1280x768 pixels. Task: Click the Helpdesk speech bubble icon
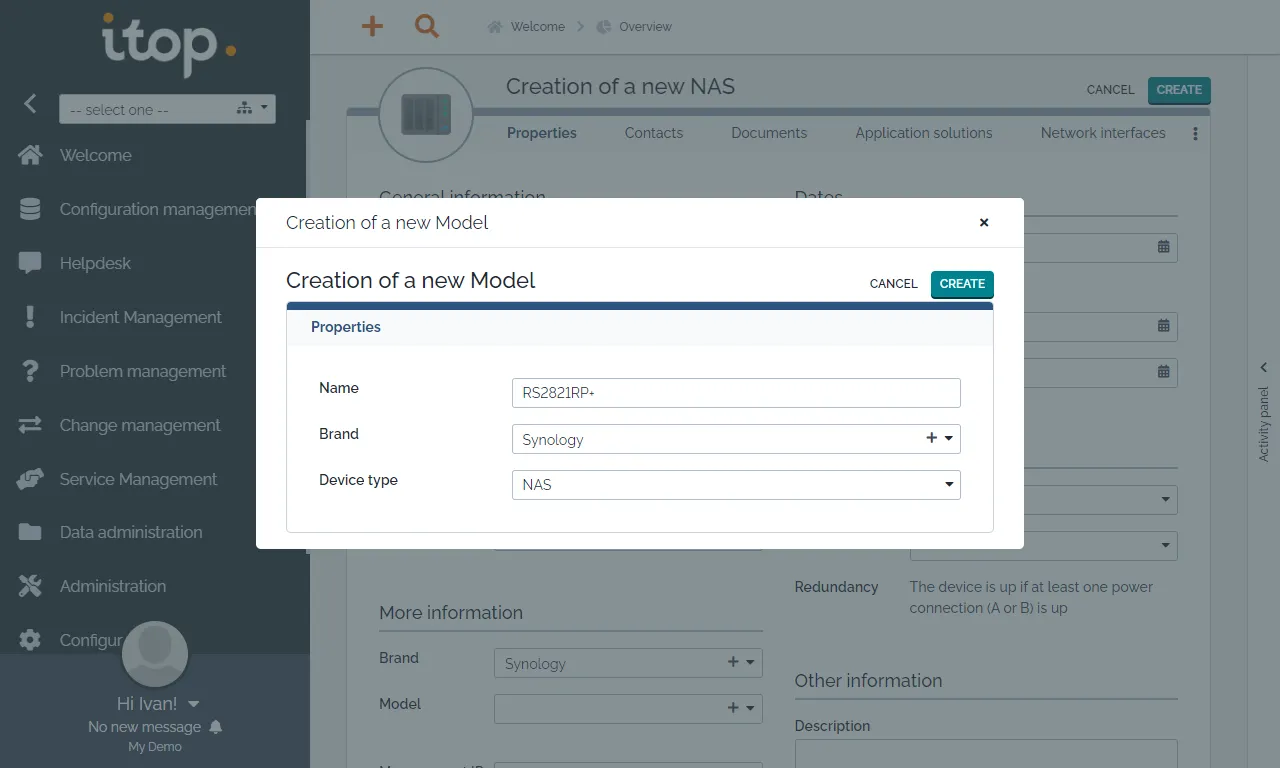[x=30, y=263]
